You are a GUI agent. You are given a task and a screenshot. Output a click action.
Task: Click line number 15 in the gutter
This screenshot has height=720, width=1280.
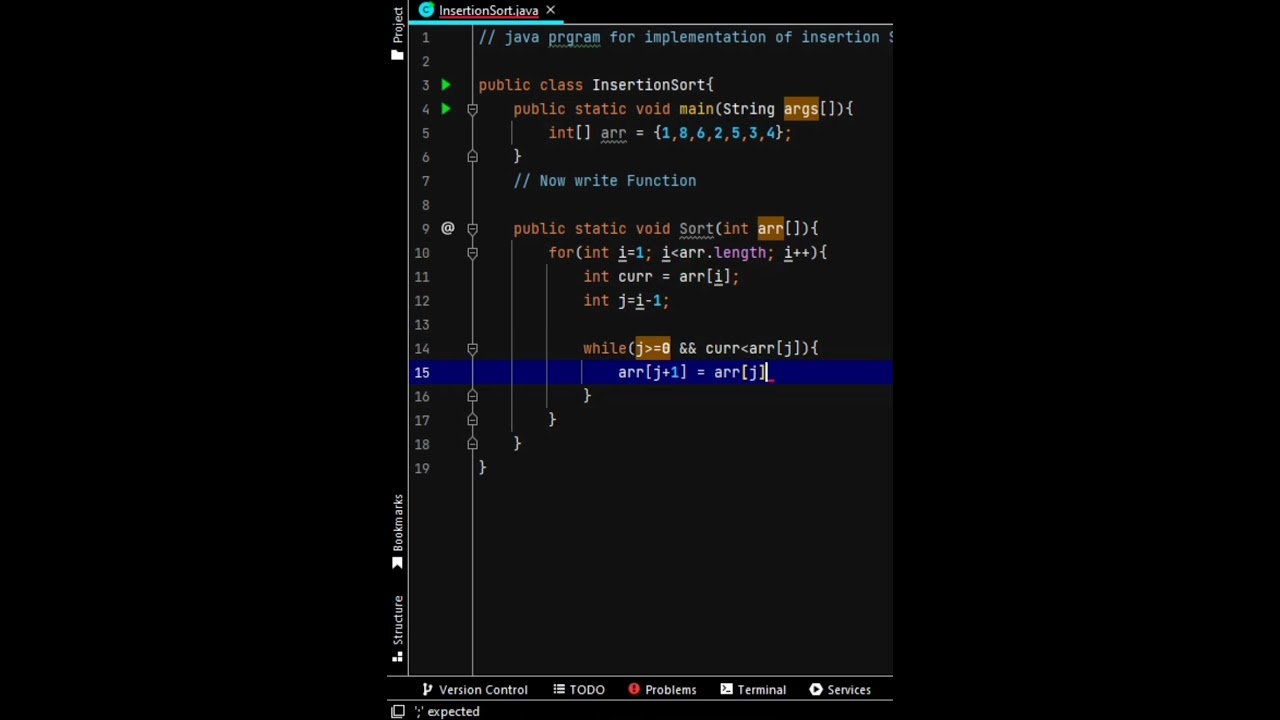(x=422, y=373)
